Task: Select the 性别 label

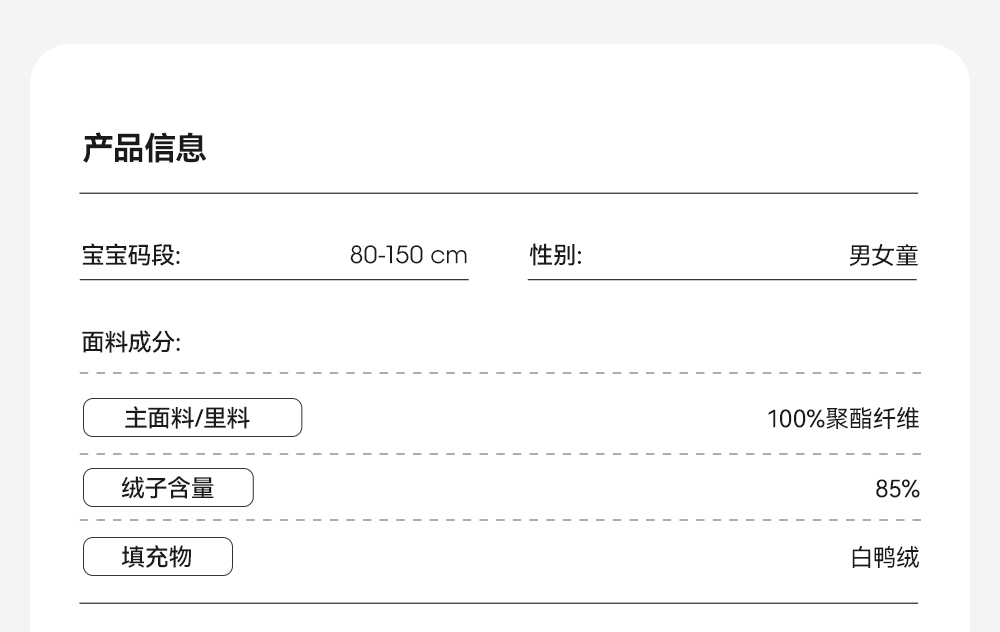Action: [555, 255]
